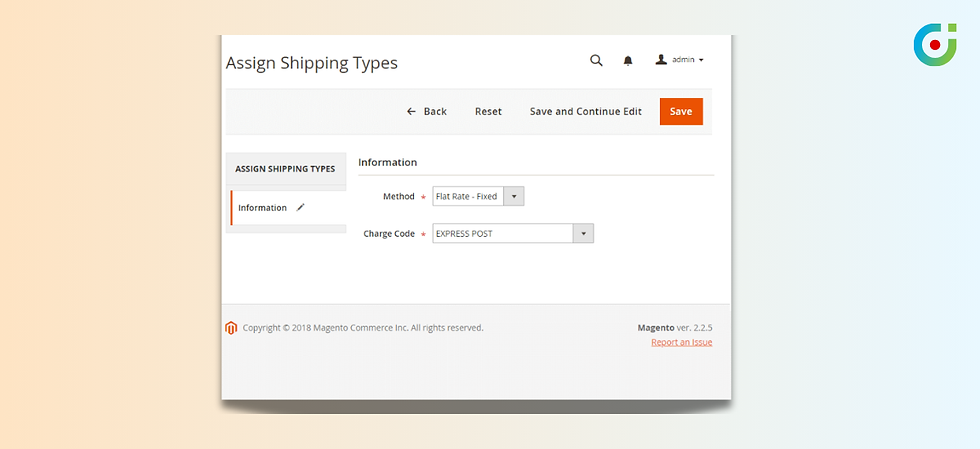Open the notifications bell
The image size is (980, 449).
628,61
